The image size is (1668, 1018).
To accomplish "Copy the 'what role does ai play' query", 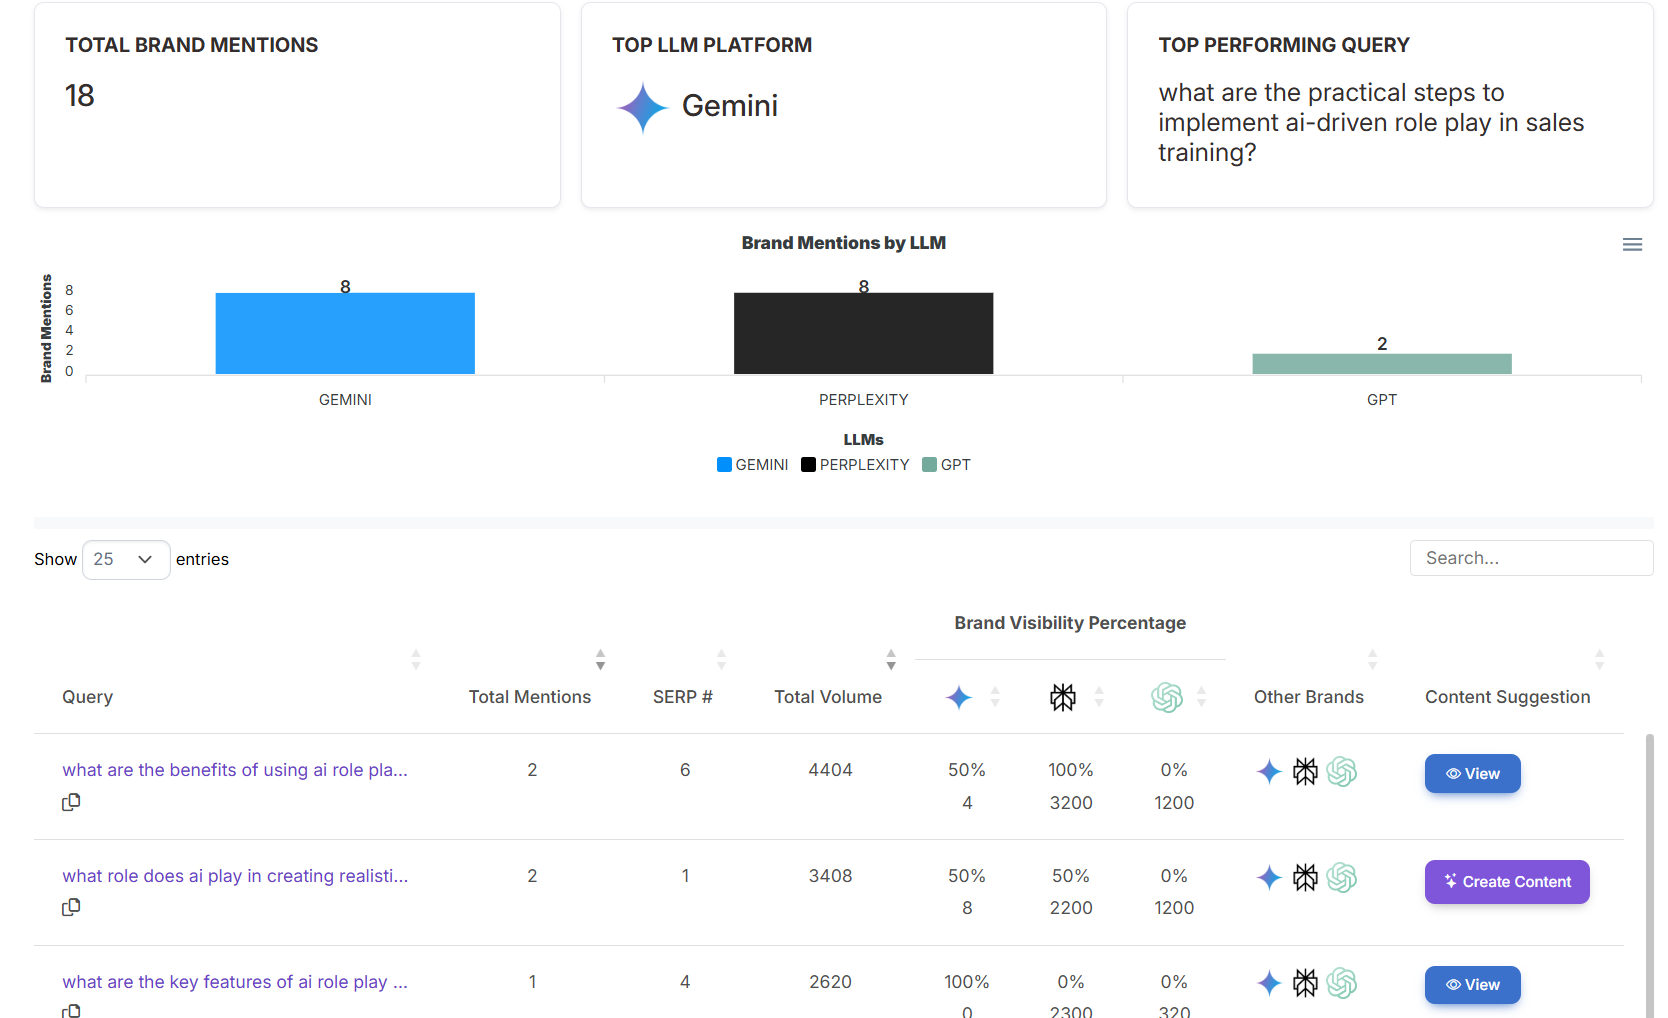I will pyautogui.click(x=71, y=907).
